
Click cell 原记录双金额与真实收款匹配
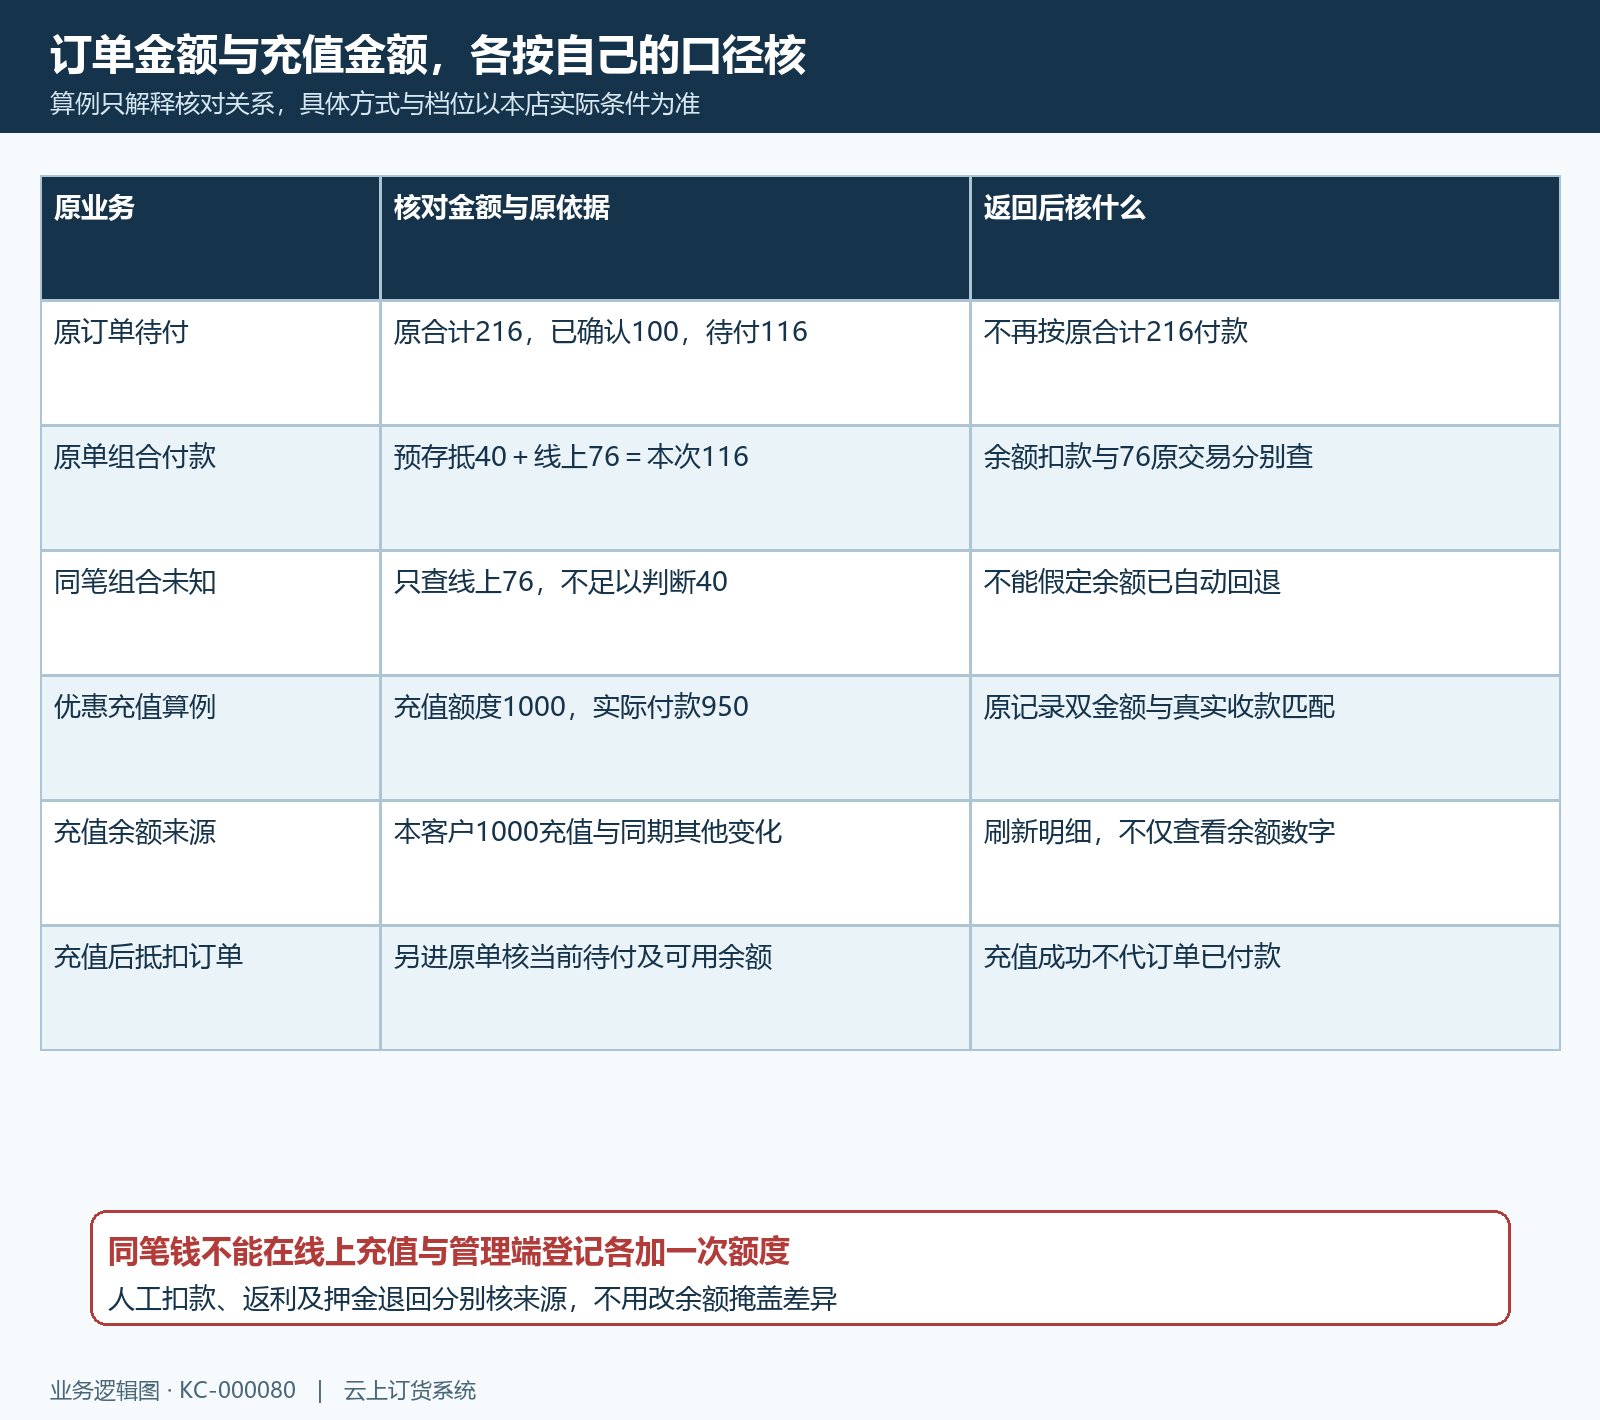[x=1265, y=738]
